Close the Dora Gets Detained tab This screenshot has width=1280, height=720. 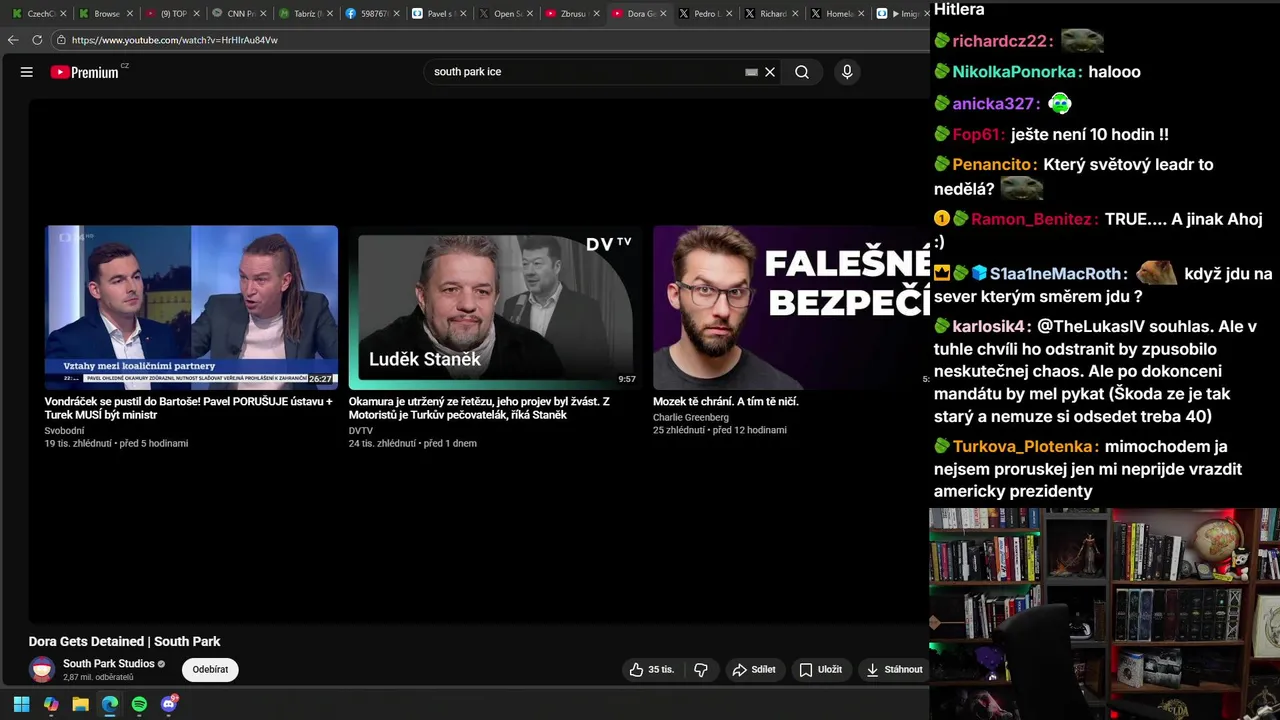[663, 14]
